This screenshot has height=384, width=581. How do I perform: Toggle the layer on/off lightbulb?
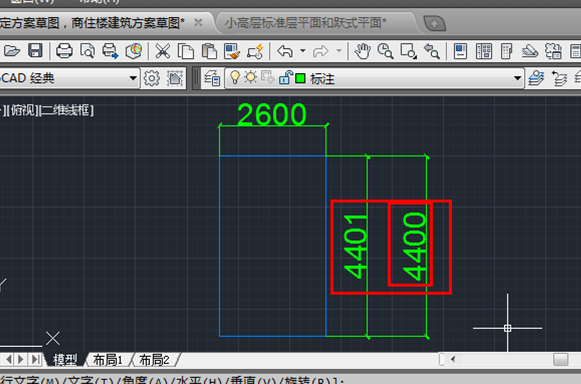235,77
